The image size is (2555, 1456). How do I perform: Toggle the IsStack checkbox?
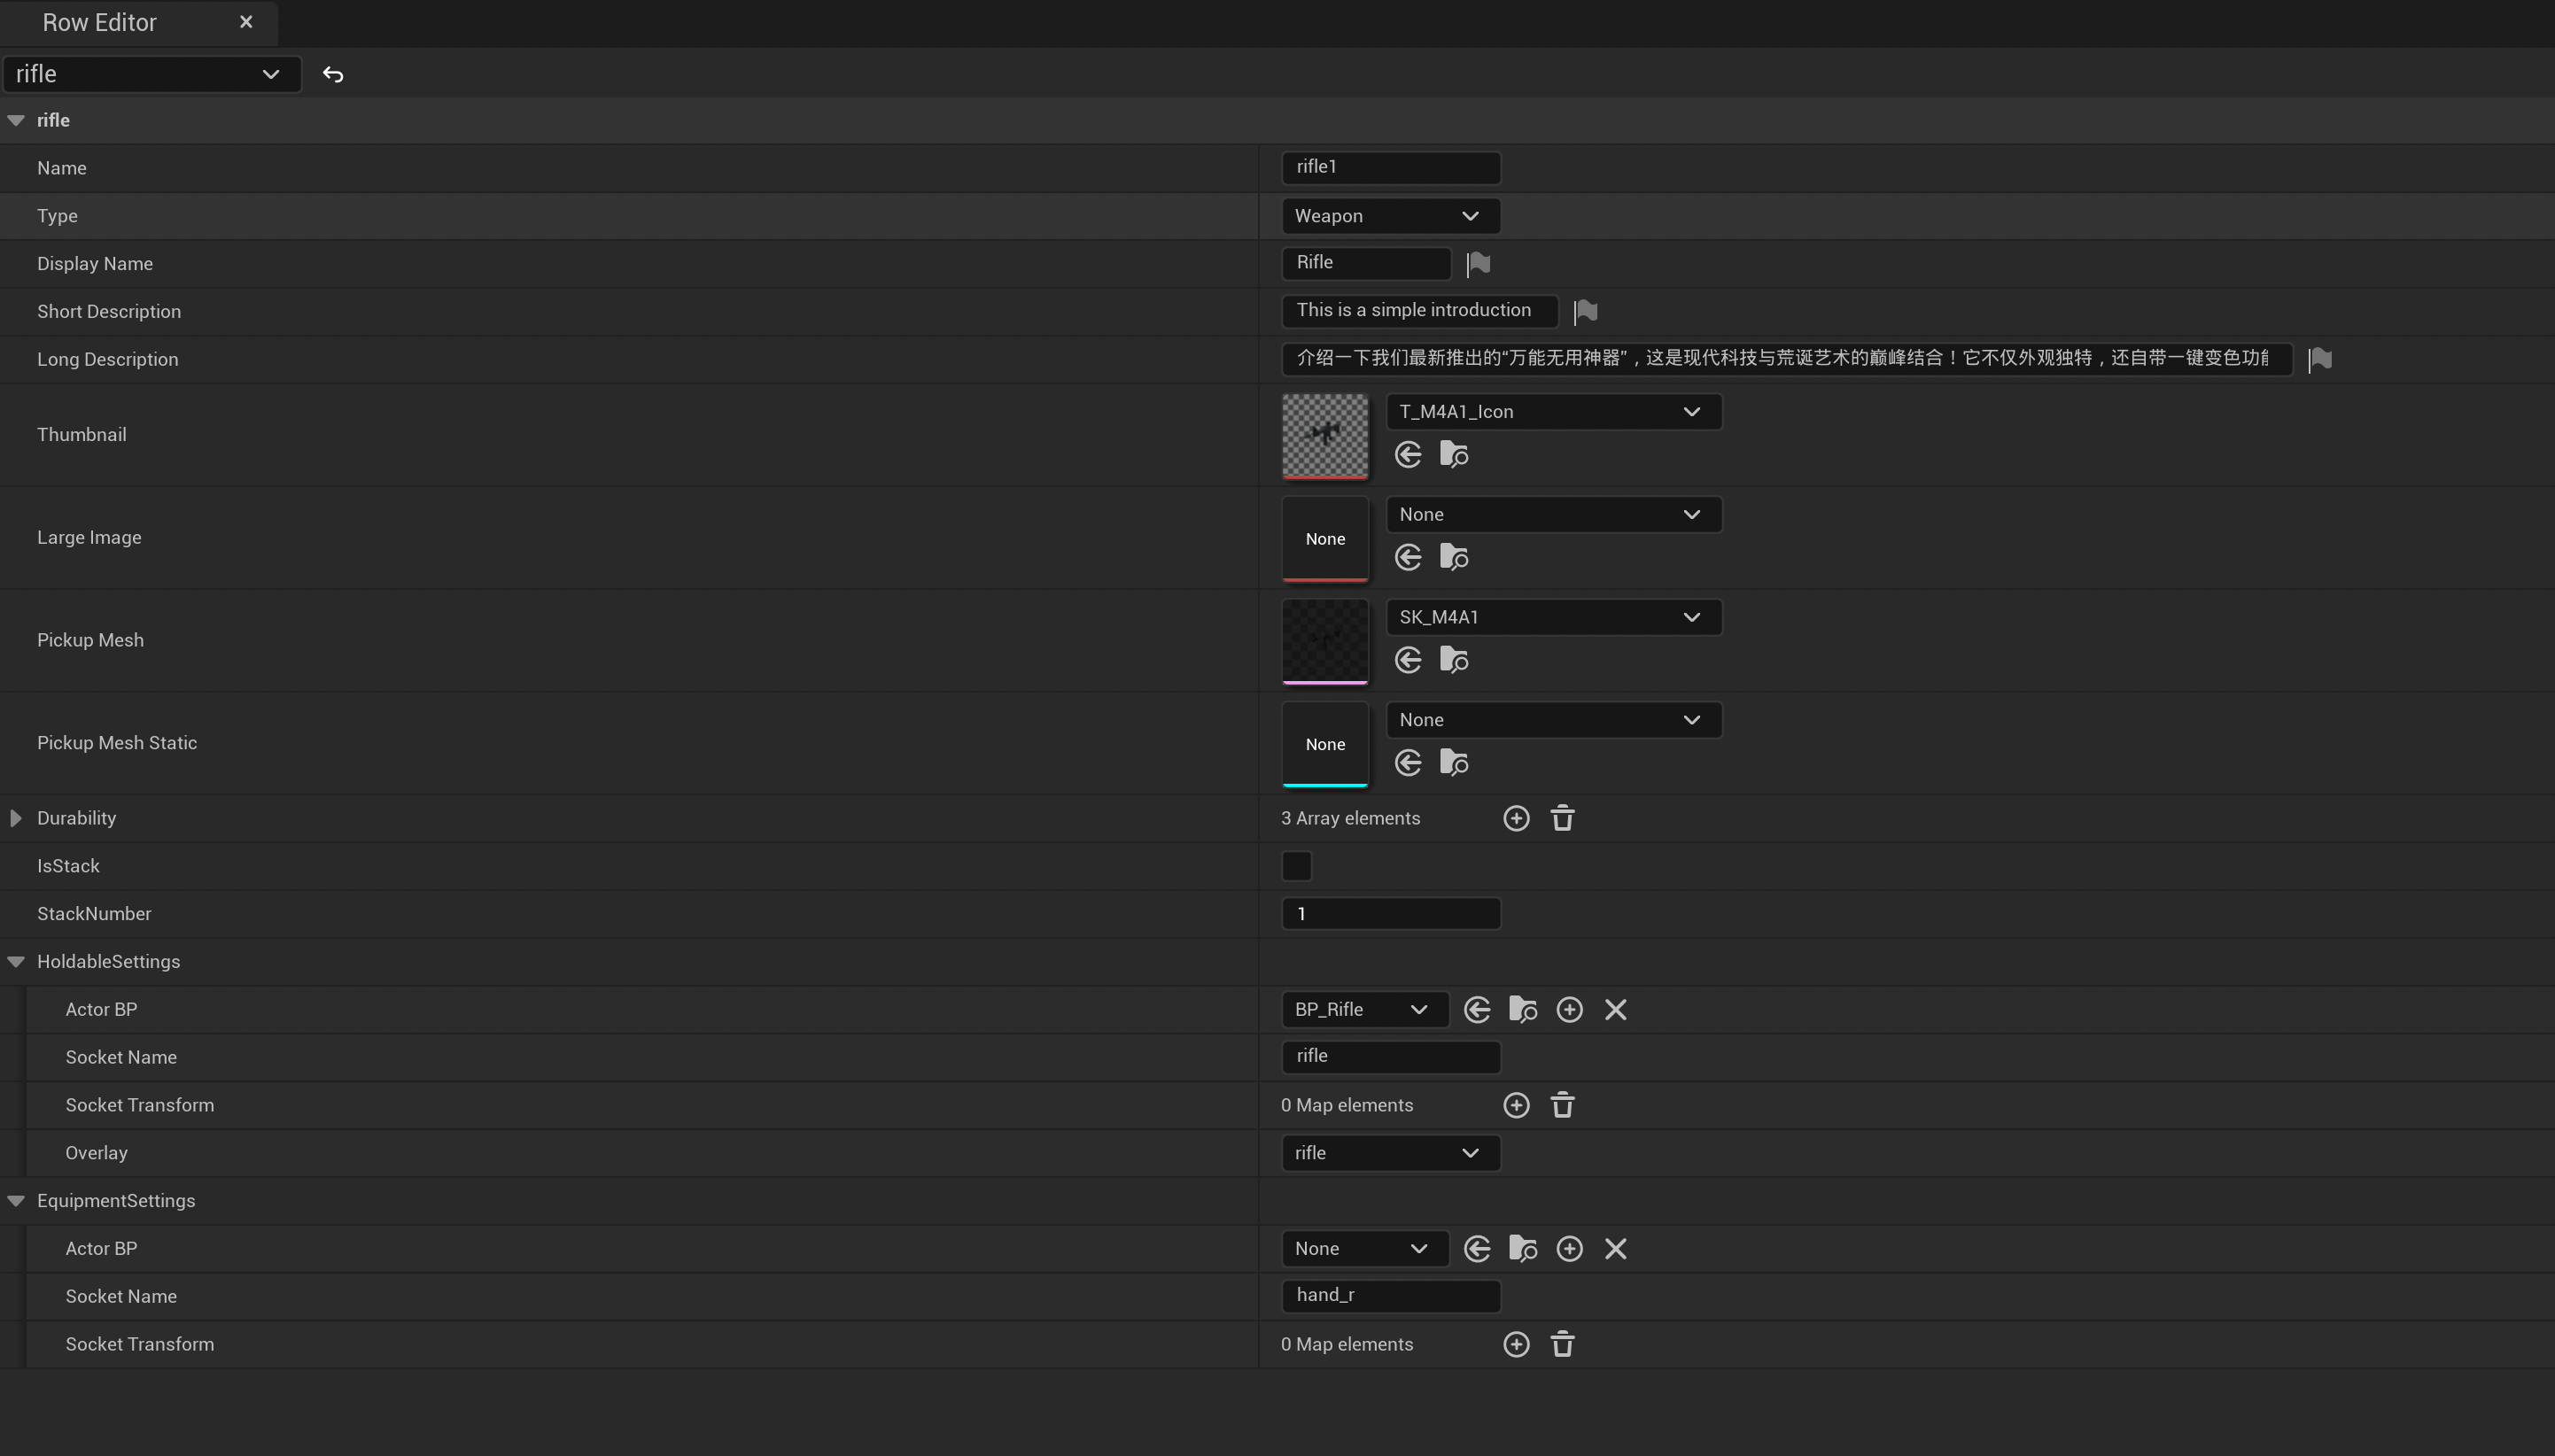[1296, 866]
